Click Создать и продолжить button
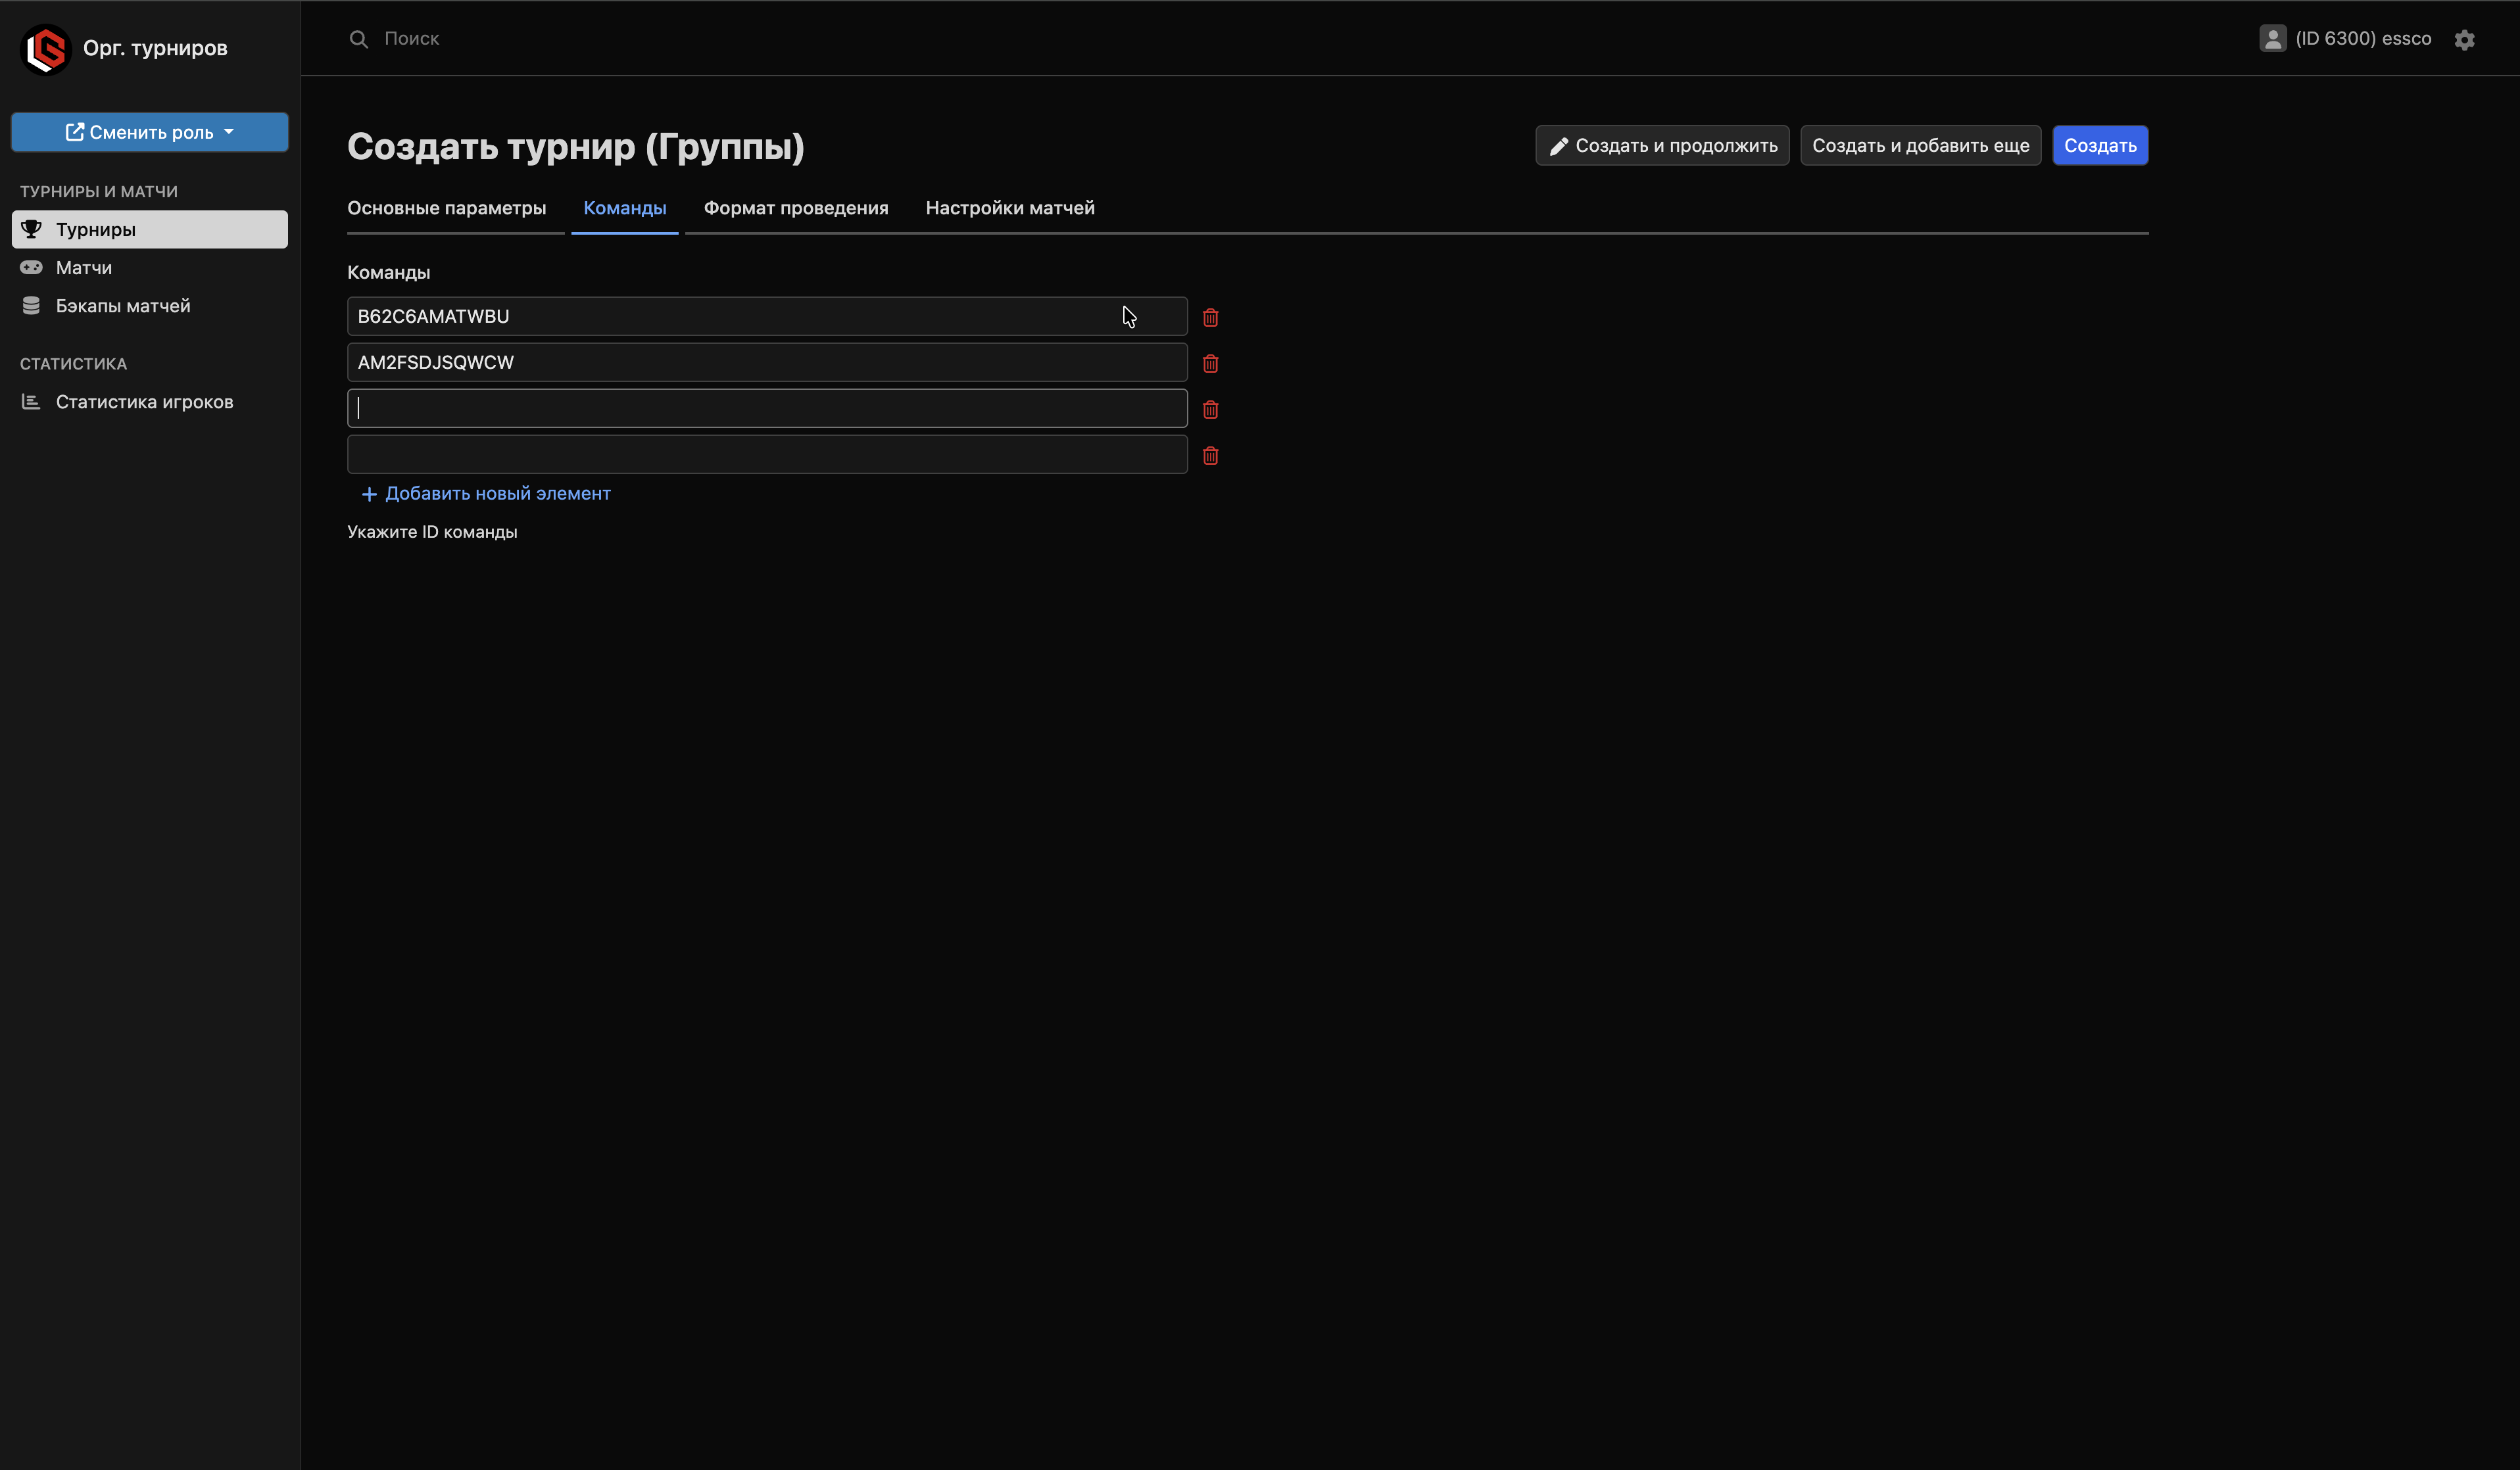Image resolution: width=2520 pixels, height=1470 pixels. pos(1662,146)
